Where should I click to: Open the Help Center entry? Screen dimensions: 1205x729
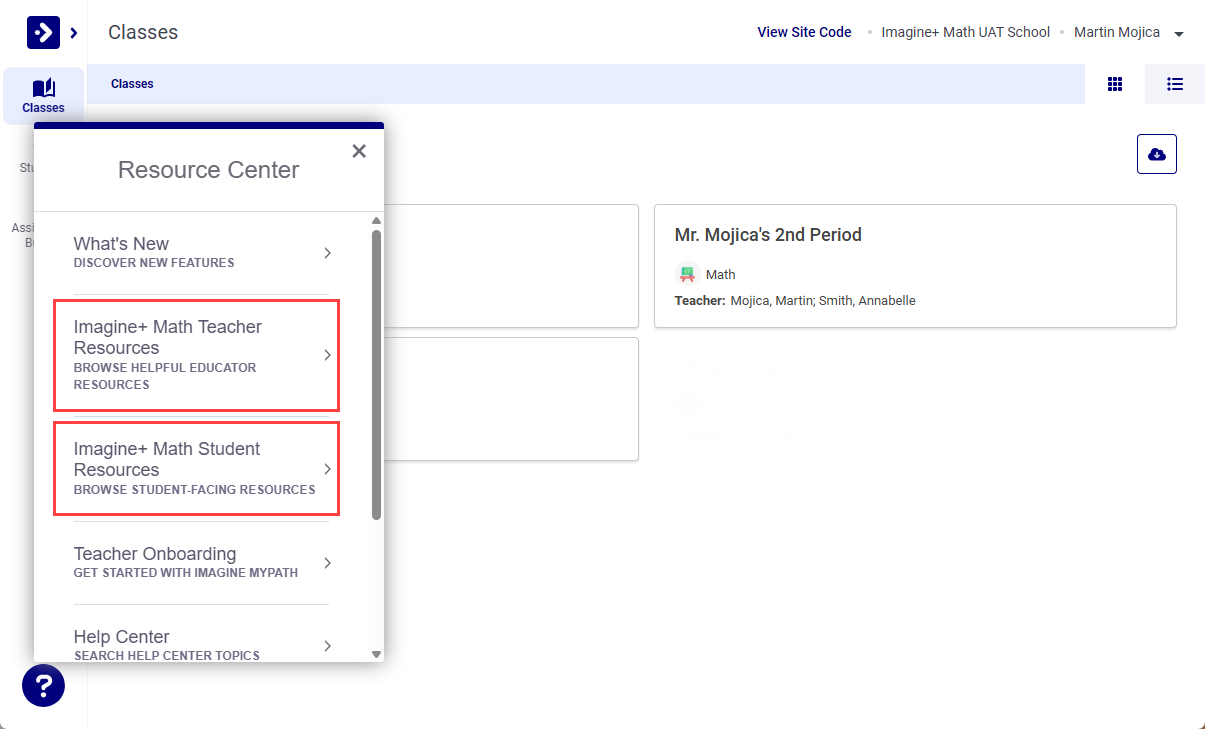201,645
